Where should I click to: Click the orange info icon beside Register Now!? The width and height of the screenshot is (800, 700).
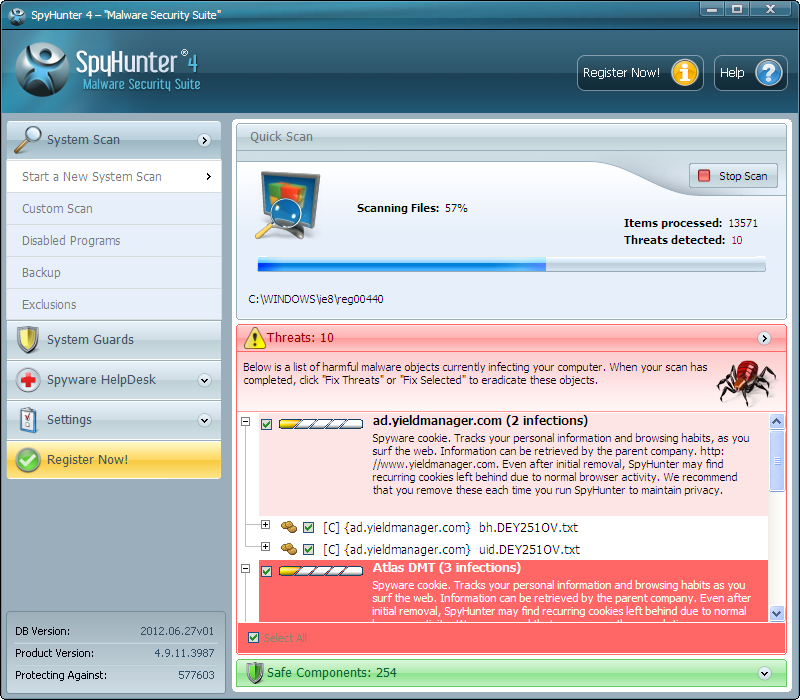684,73
